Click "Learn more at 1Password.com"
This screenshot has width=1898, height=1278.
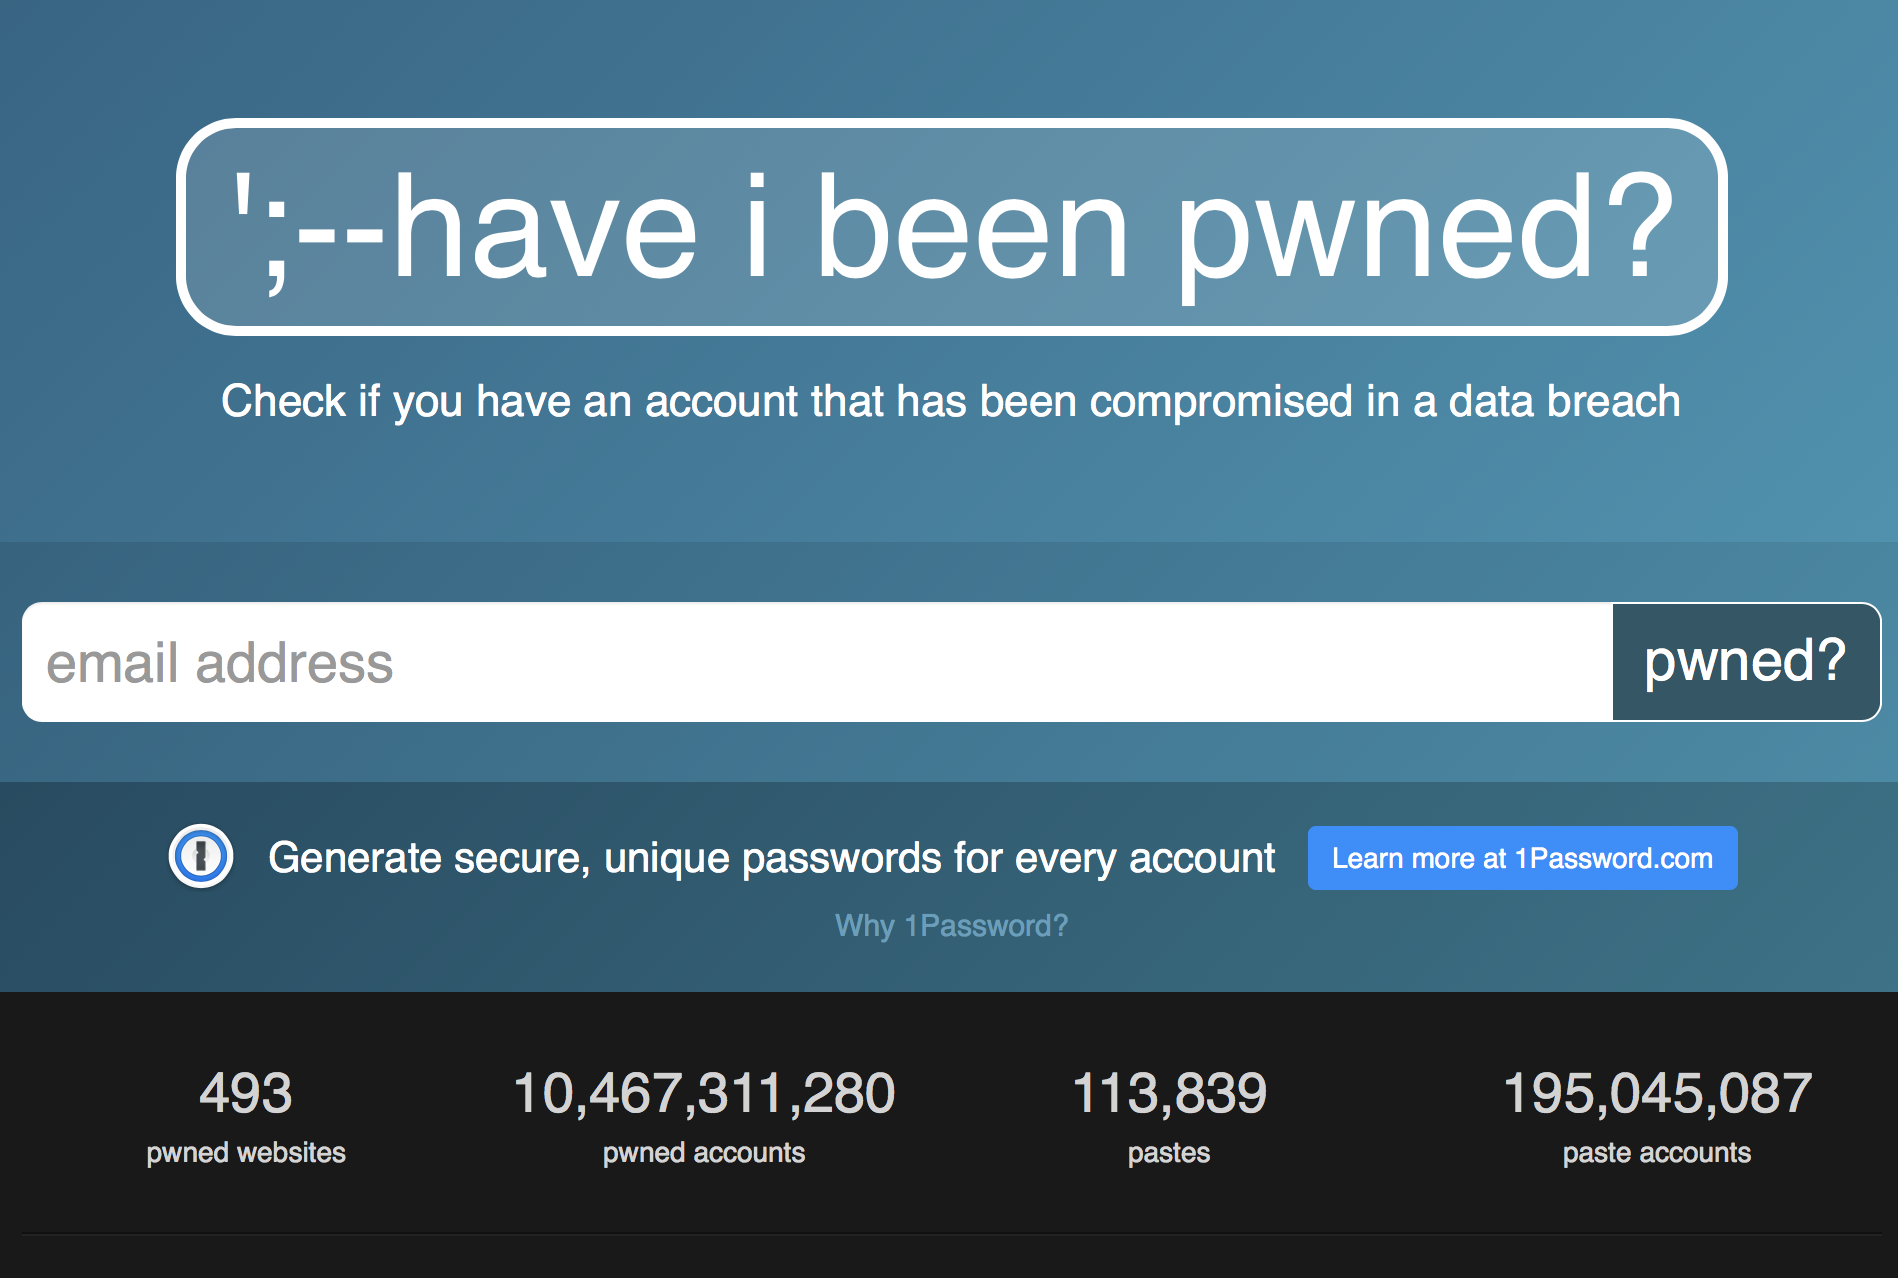[1521, 857]
